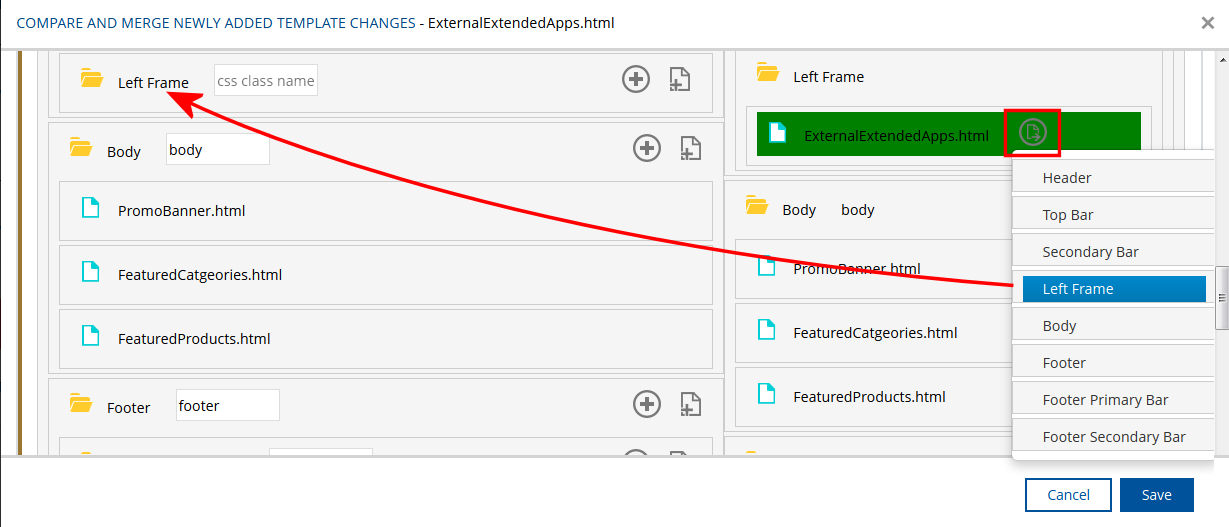This screenshot has width=1229, height=527.
Task: Click the plus icon in Footer row
Action: [647, 404]
